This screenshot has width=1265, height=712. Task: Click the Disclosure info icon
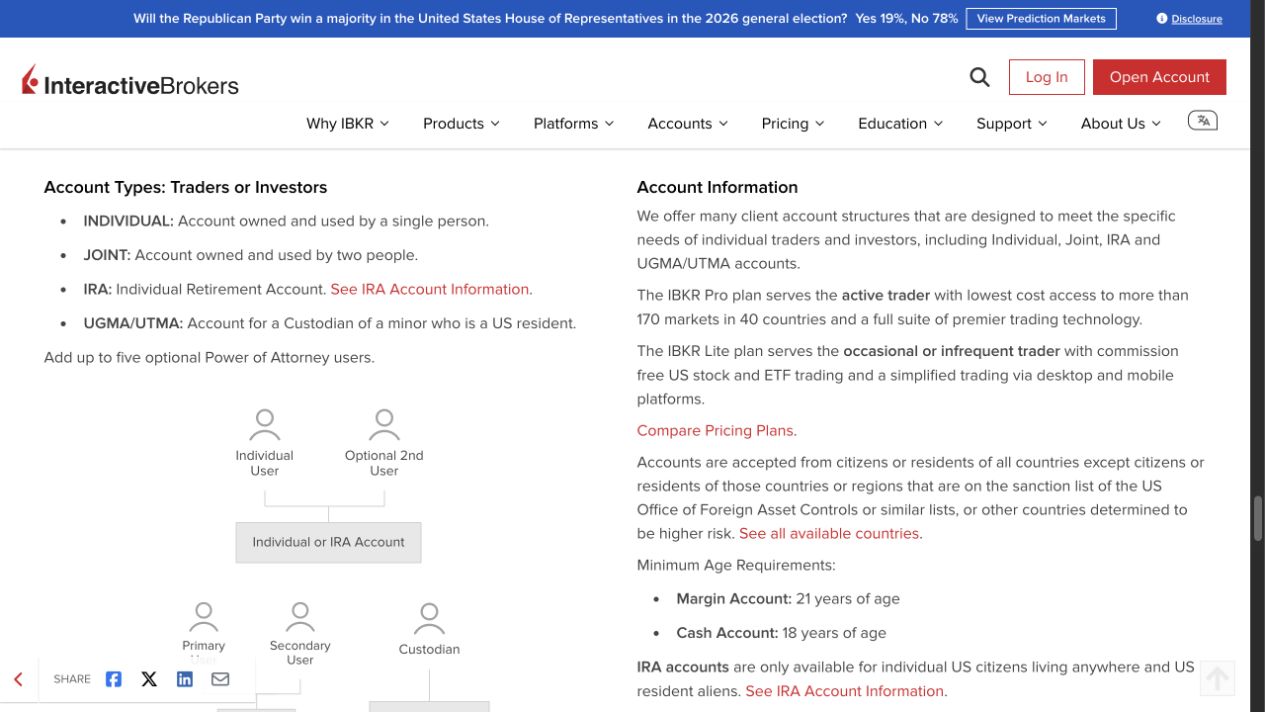click(x=1161, y=19)
